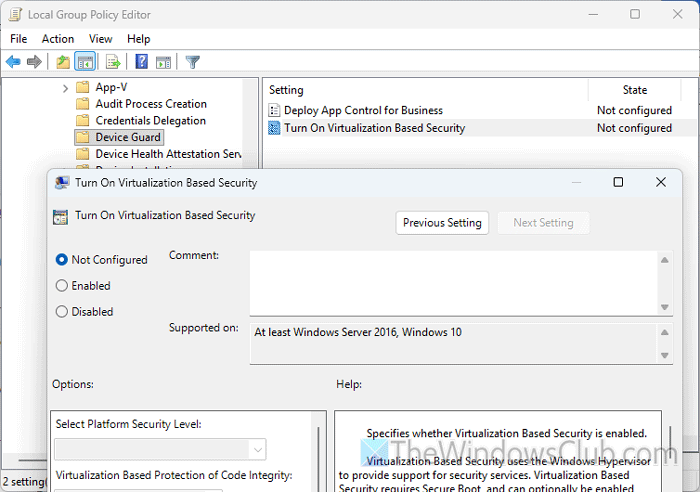This screenshot has width=700, height=492.
Task: Click the Select Platform Security Level label
Action: [129, 424]
